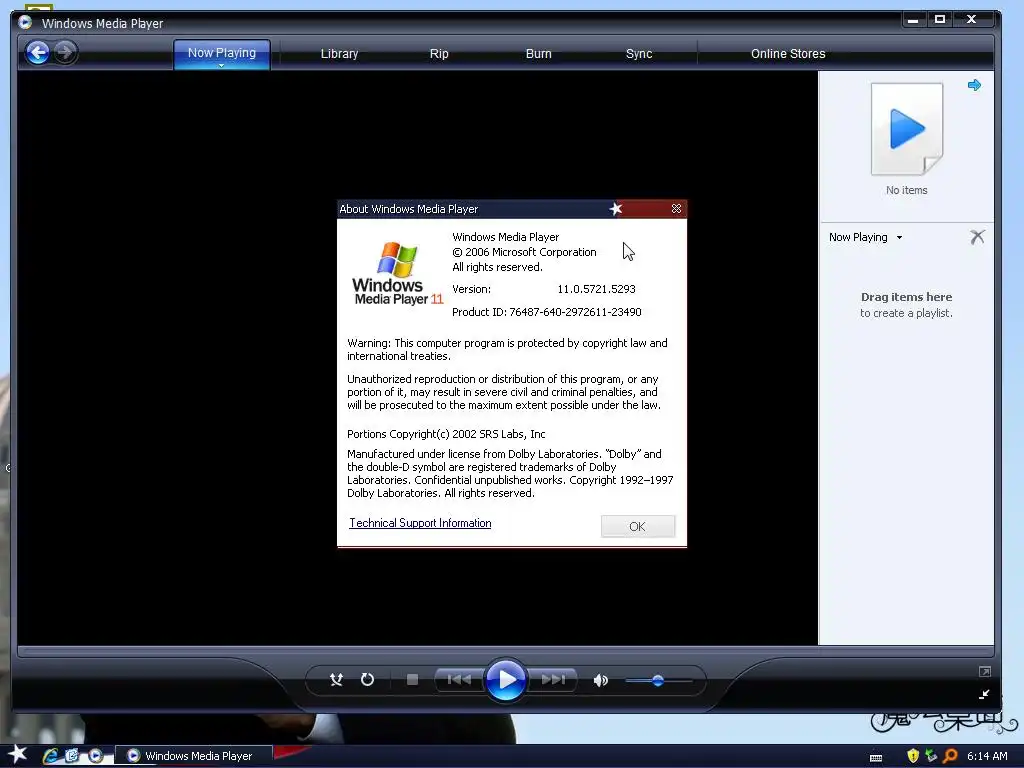Image resolution: width=1024 pixels, height=768 pixels.
Task: Open the Now Playing tab
Action: point(221,52)
